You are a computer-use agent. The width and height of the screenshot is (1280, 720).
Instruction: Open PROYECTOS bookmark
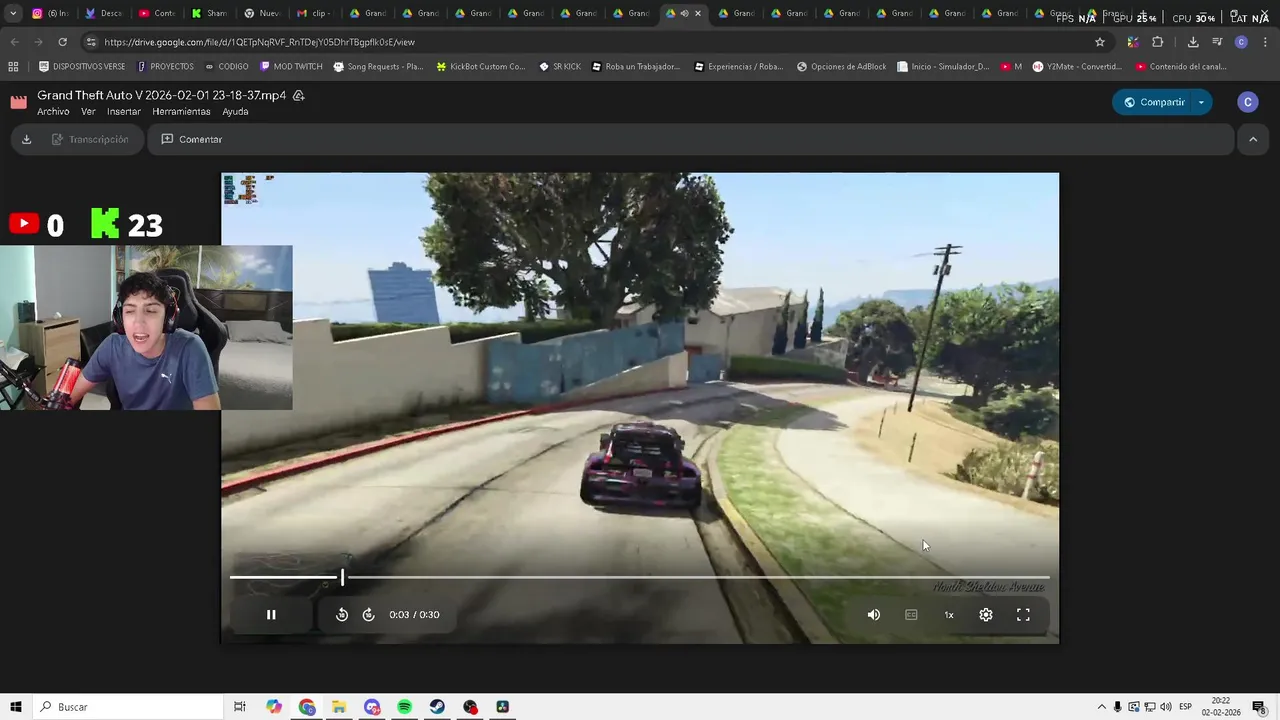pyautogui.click(x=165, y=67)
